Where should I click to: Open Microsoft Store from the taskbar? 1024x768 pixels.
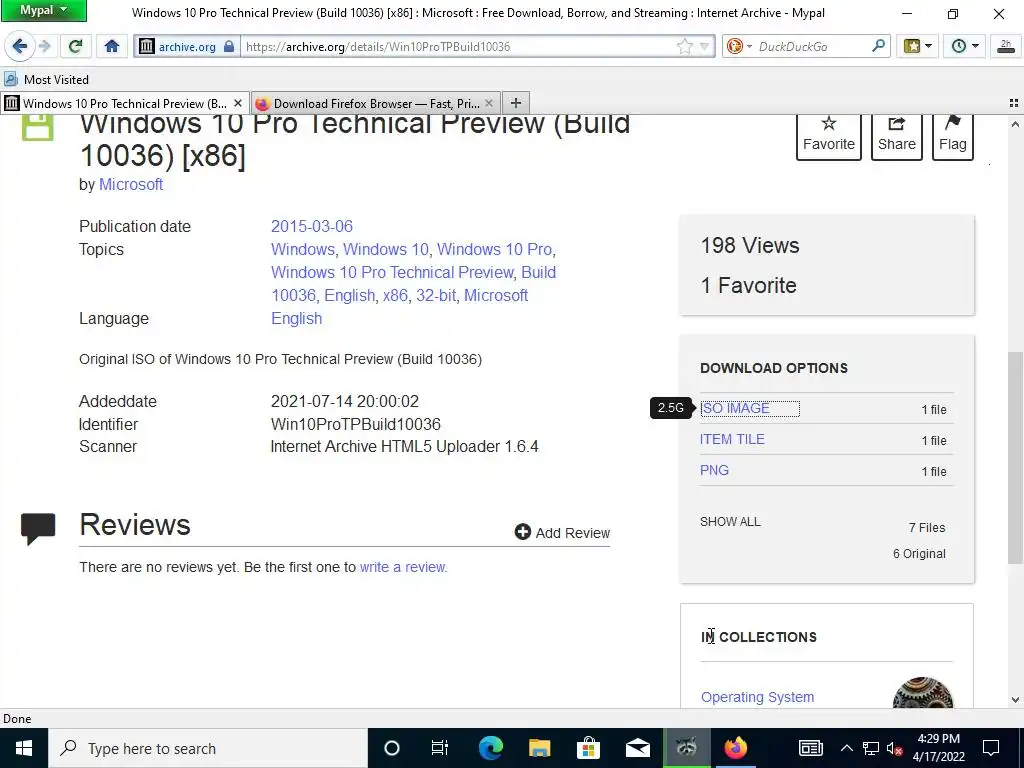pos(588,748)
